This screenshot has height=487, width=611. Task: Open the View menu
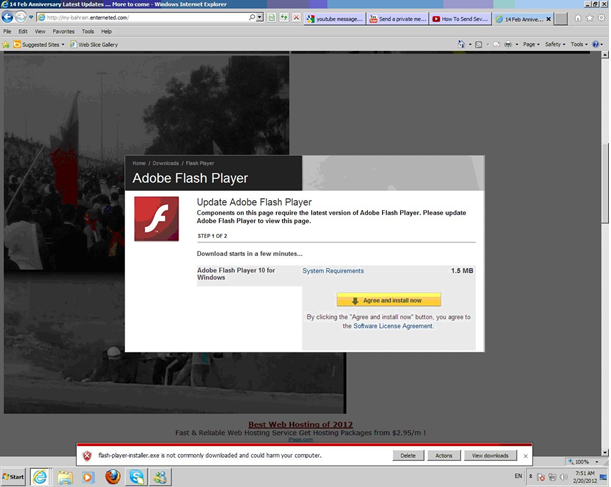[40, 32]
